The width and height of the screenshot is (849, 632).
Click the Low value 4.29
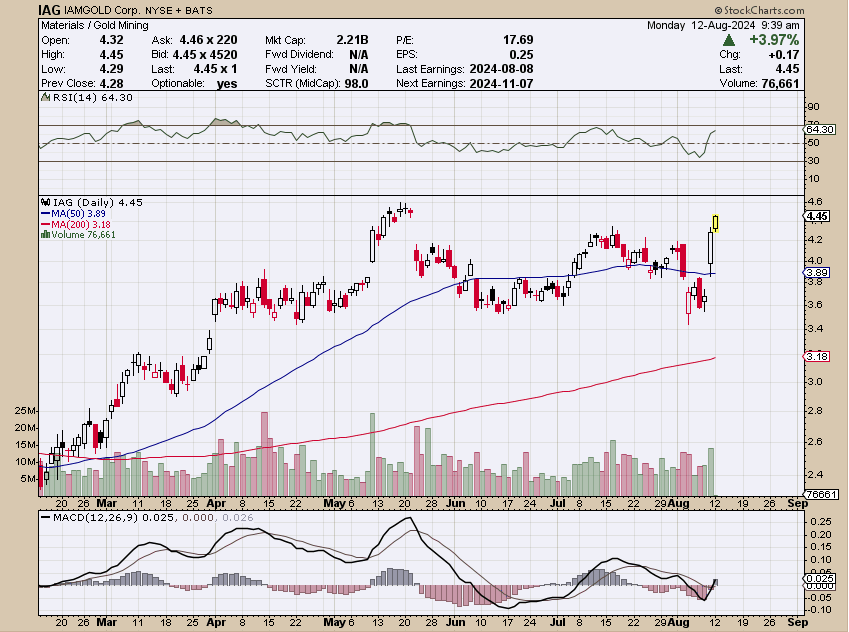(x=112, y=69)
